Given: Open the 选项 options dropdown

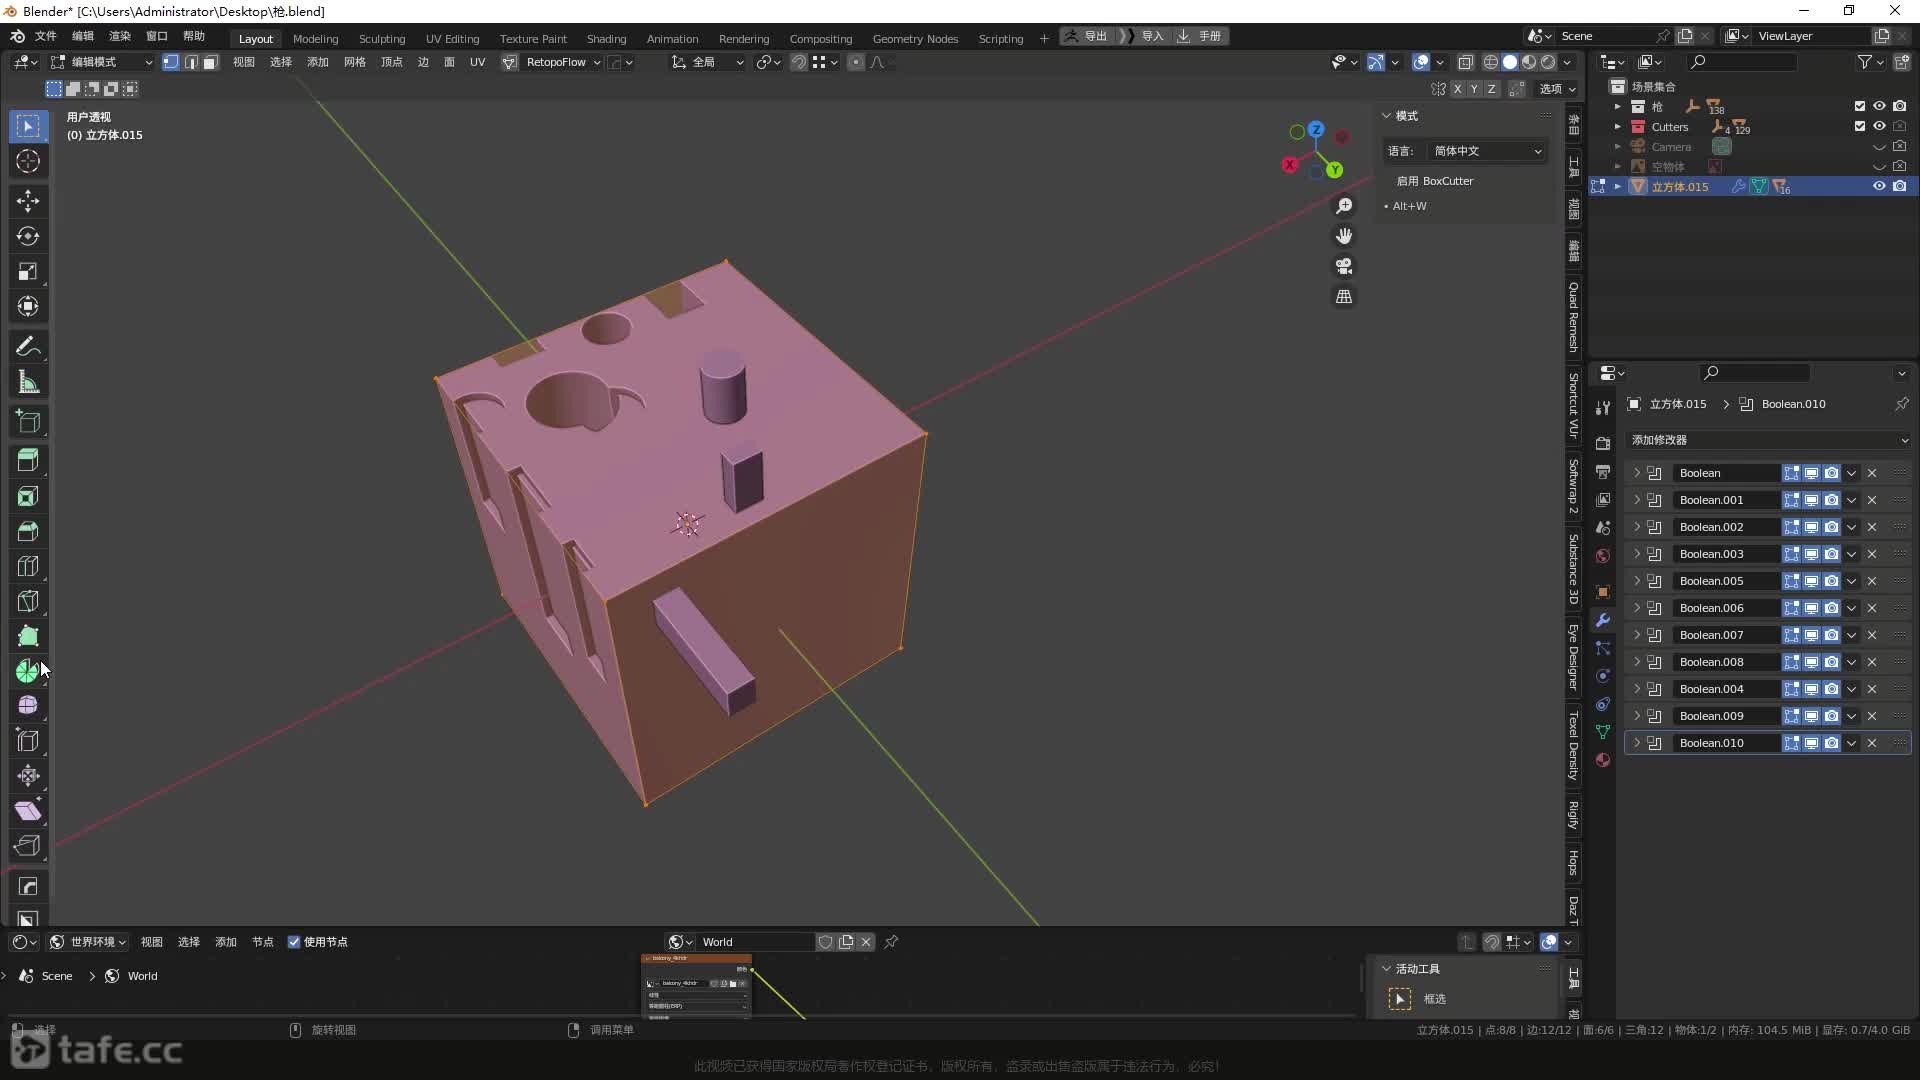Looking at the screenshot, I should 1557,89.
